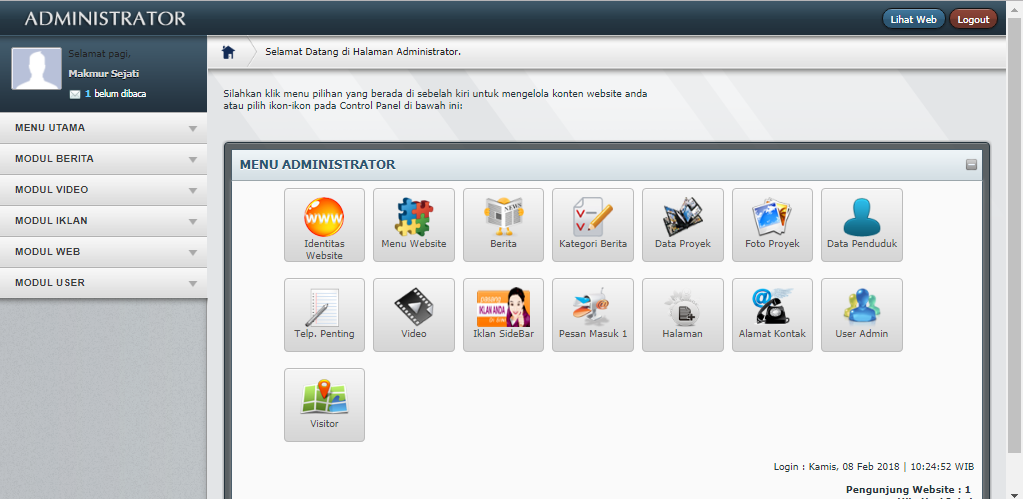Image resolution: width=1023 pixels, height=499 pixels.
Task: Click the home icon in the breadcrumb
Action: (x=229, y=52)
